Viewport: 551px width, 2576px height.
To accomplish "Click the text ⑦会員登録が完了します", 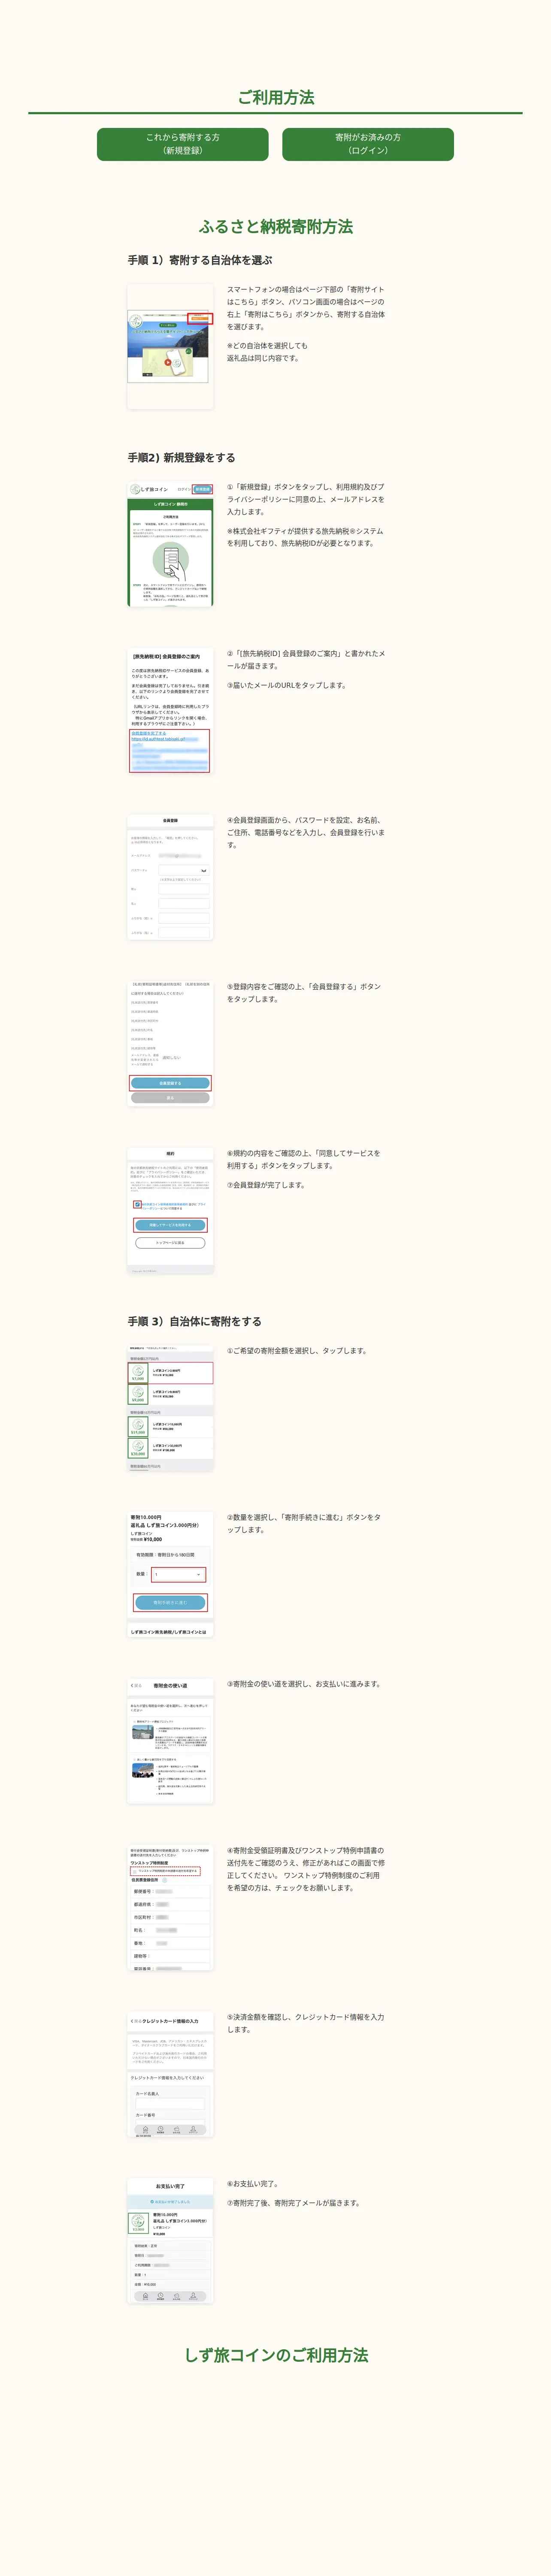I will point(266,1185).
